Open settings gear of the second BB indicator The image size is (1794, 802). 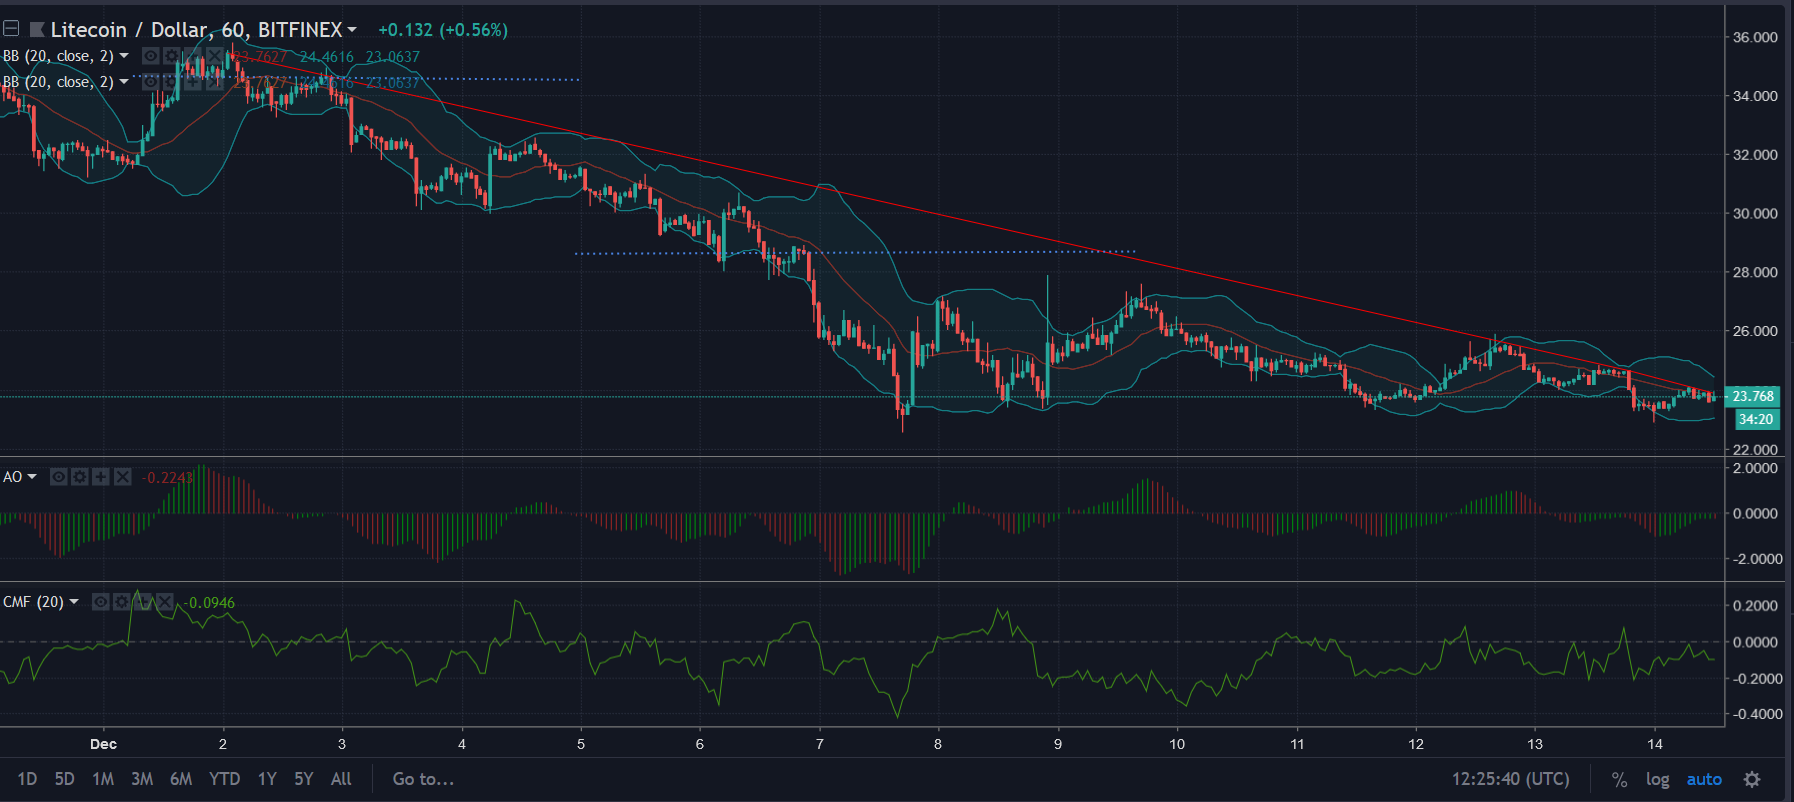[x=171, y=82]
